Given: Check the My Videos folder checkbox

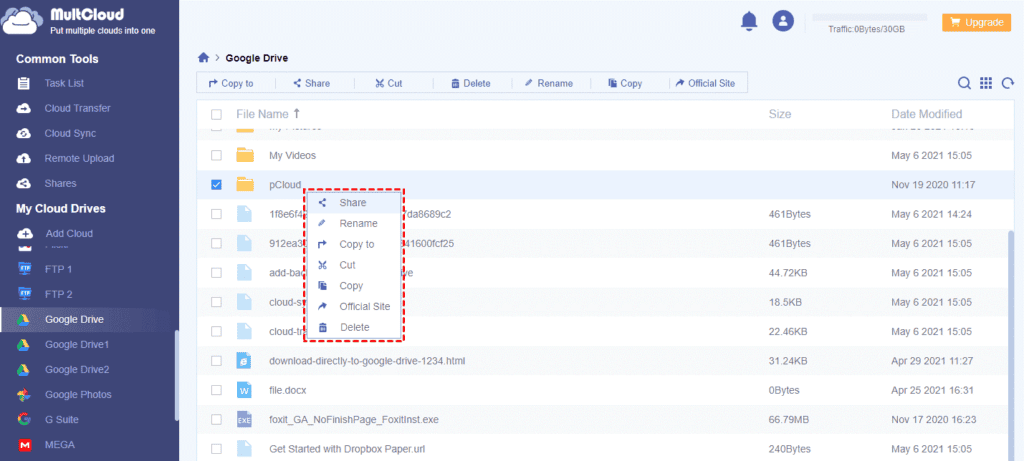Looking at the screenshot, I should tap(216, 155).
